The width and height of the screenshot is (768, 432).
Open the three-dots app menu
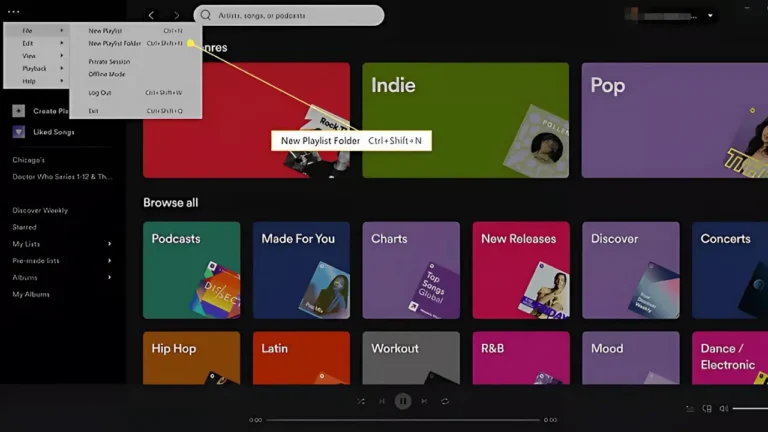[x=14, y=12]
